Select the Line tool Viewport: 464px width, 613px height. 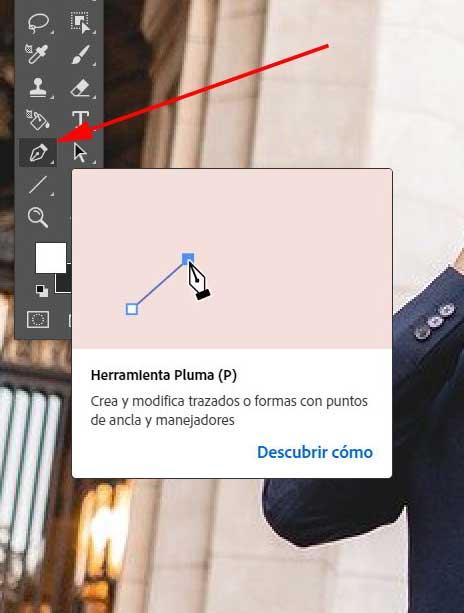[38, 185]
